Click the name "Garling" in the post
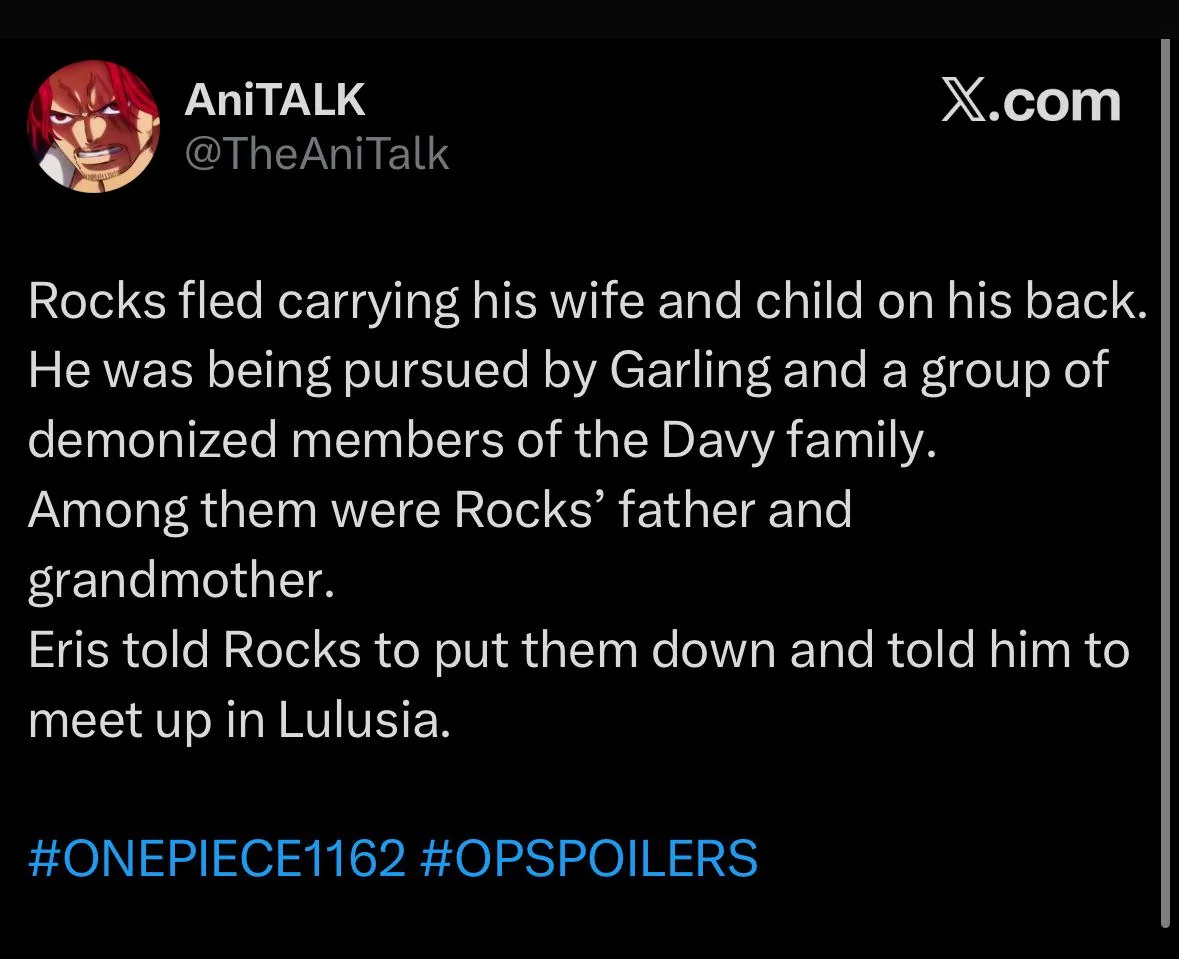Screen dimensions: 1179x959 click(x=690, y=371)
